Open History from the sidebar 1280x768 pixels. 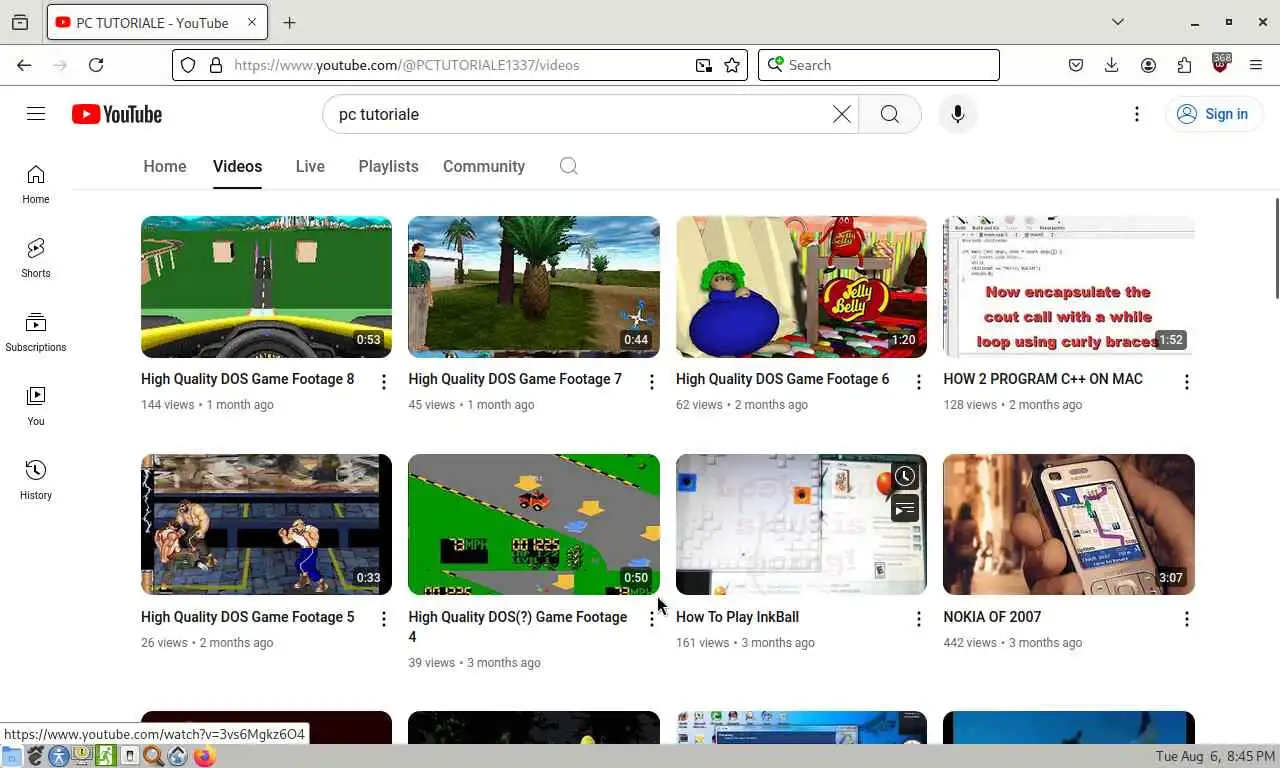click(36, 480)
